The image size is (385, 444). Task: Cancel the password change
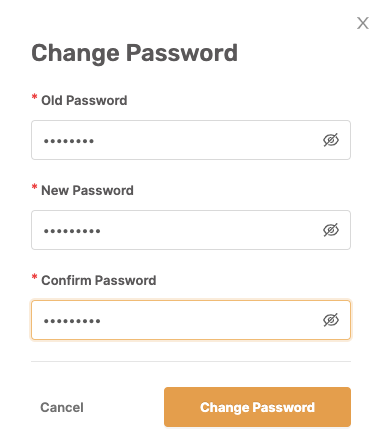[x=62, y=407]
